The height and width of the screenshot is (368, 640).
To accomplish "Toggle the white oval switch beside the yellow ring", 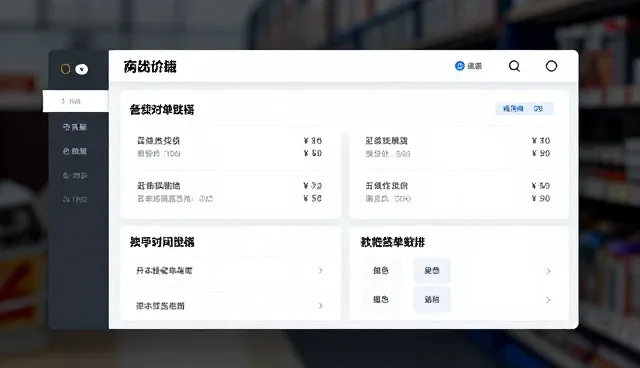I will [x=82, y=69].
